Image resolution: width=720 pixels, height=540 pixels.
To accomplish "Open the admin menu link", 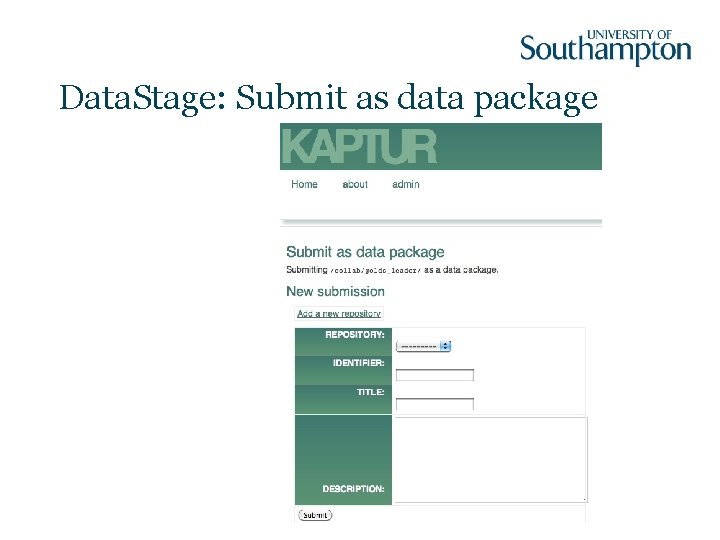I will 406,184.
